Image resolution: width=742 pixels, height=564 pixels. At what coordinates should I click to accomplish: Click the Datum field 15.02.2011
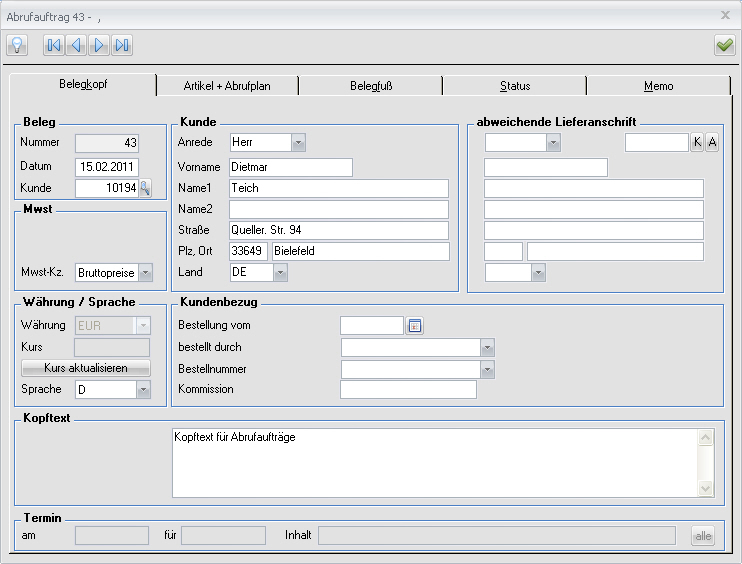(107, 167)
